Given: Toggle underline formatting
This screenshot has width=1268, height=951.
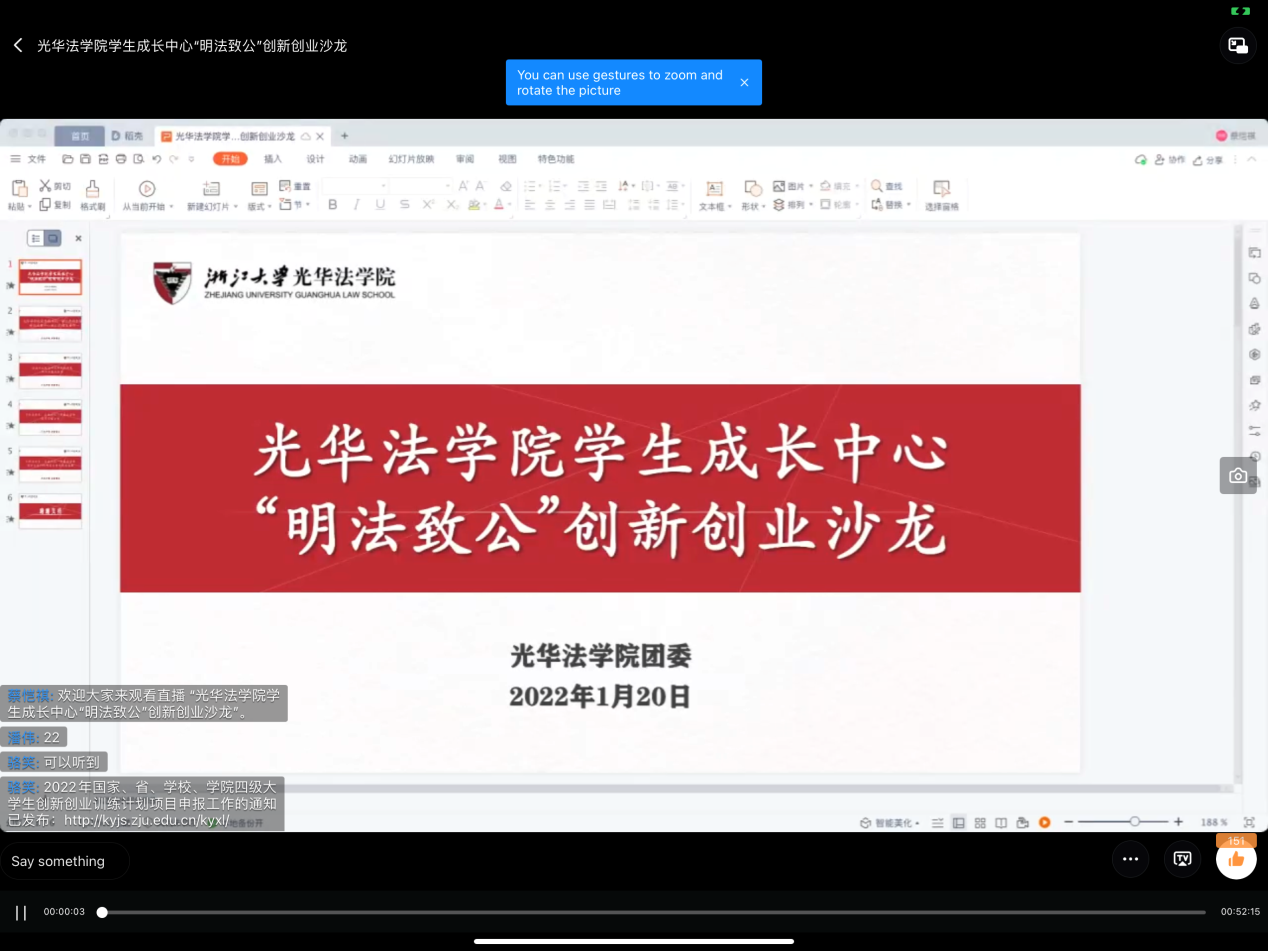Looking at the screenshot, I should coord(380,204).
